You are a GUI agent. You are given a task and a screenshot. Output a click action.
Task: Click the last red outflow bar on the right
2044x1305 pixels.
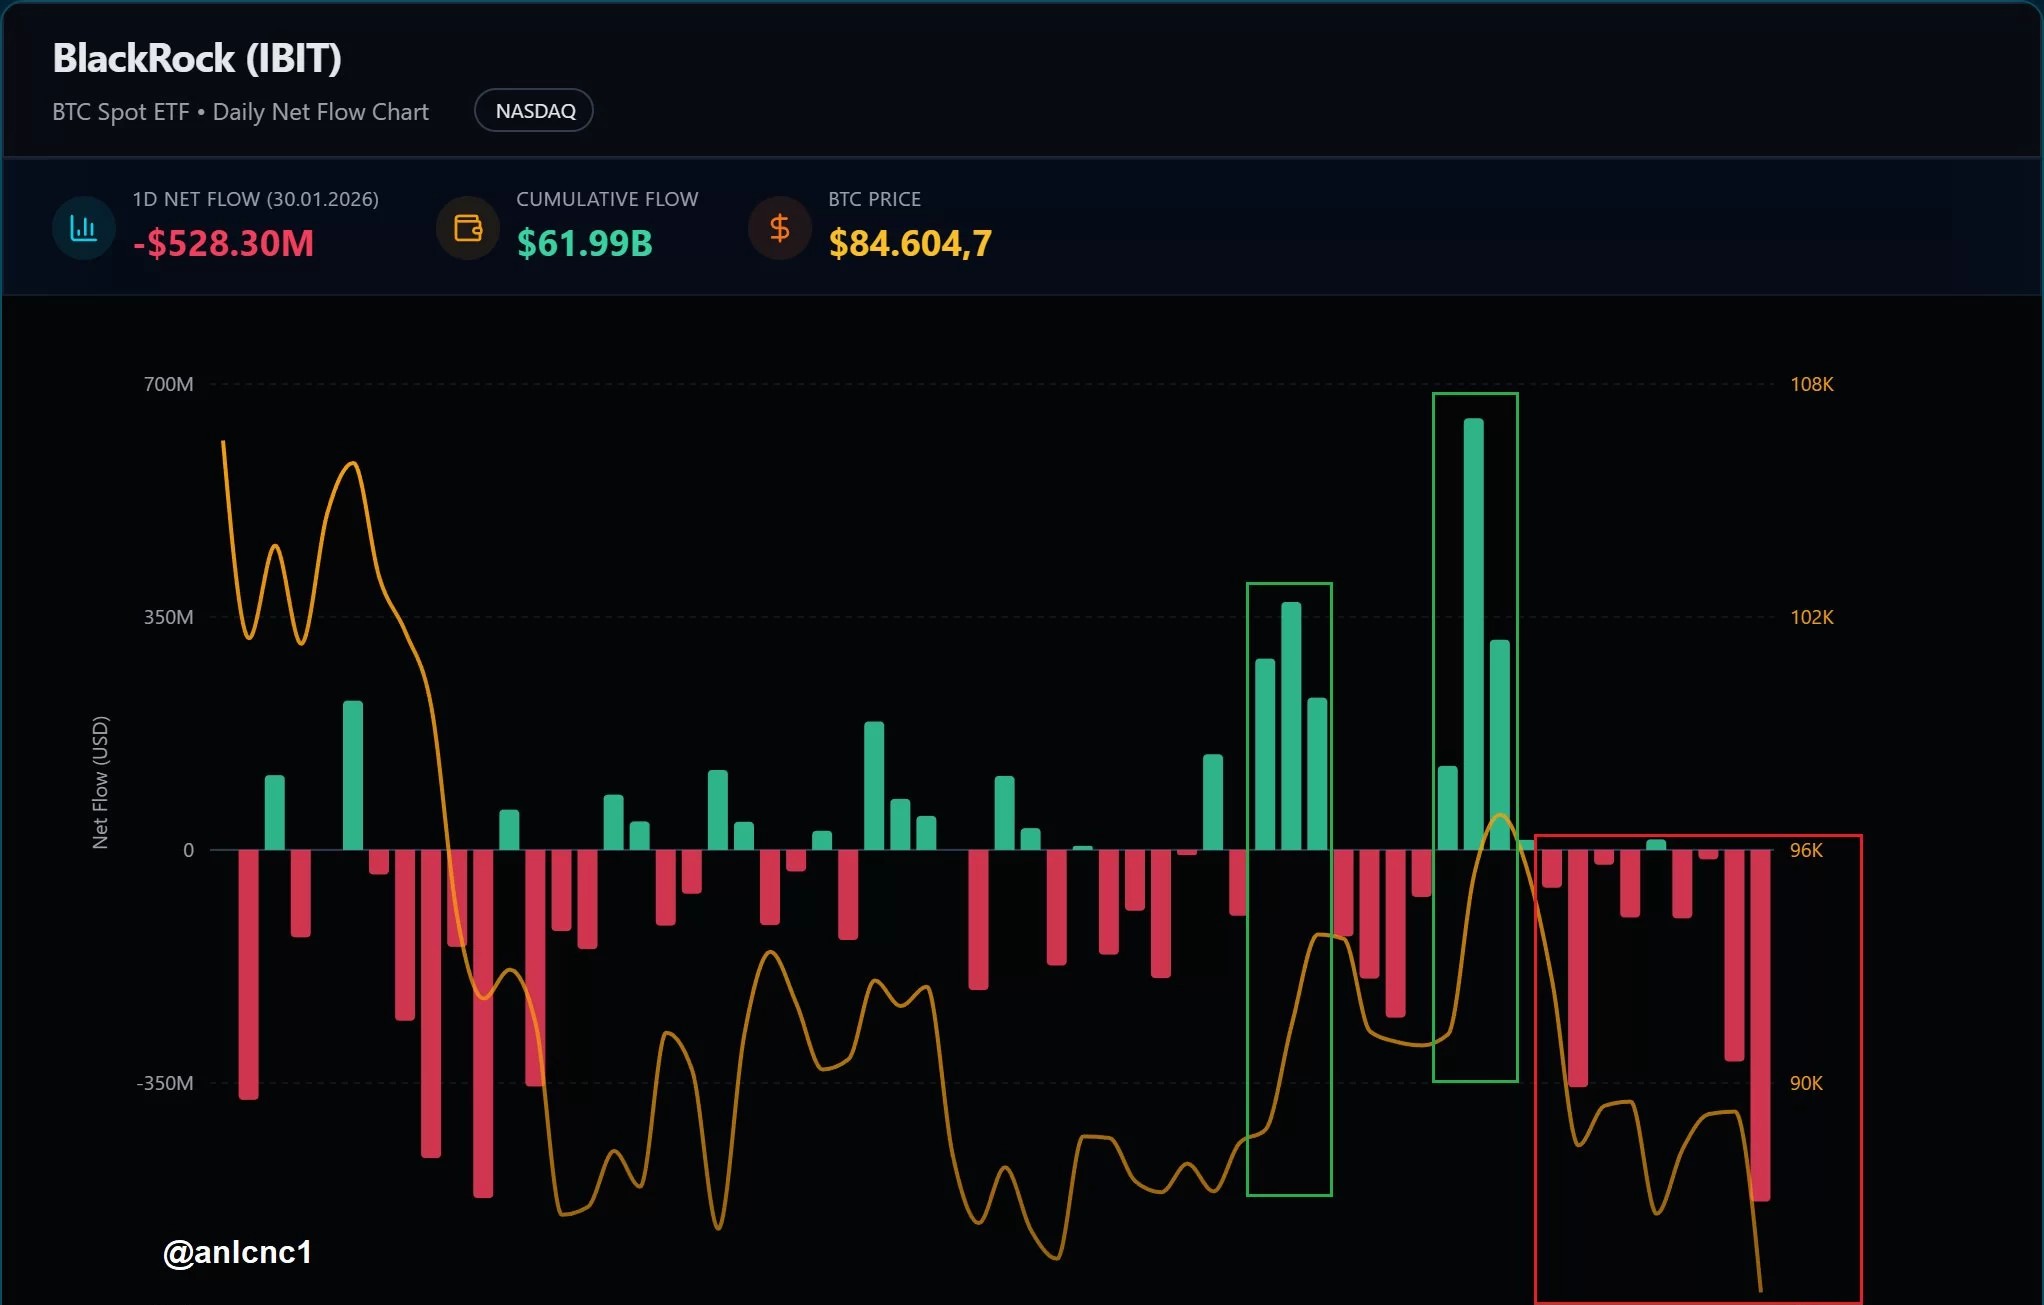click(1761, 1025)
